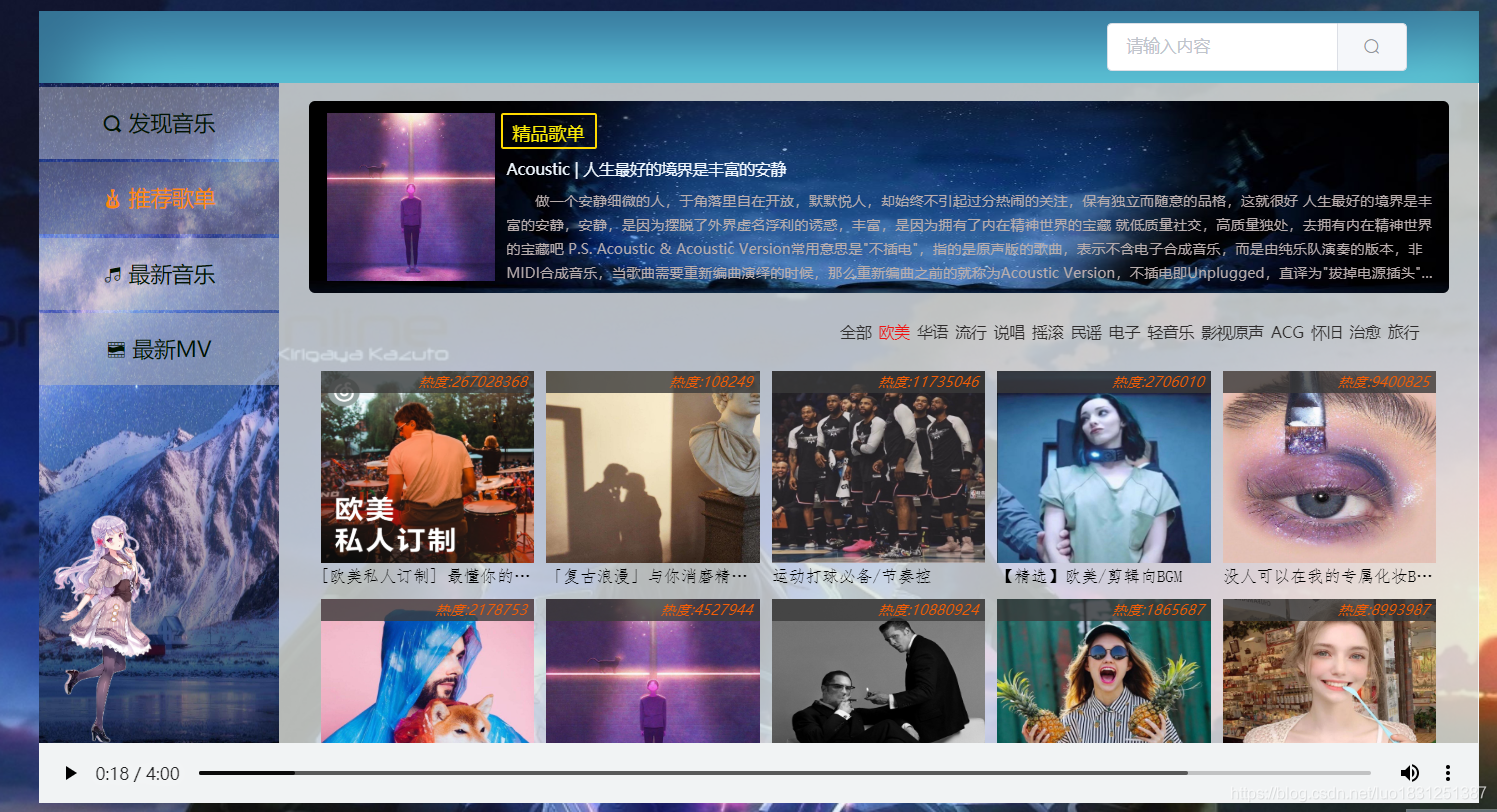Open the 运动打球必备 playlist cover
The width and height of the screenshot is (1497, 812).
(878, 467)
